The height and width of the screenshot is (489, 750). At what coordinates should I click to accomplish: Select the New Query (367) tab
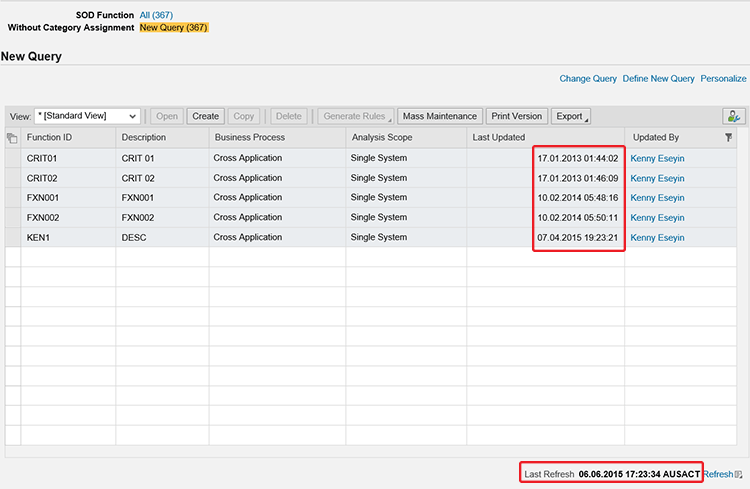coord(173,27)
